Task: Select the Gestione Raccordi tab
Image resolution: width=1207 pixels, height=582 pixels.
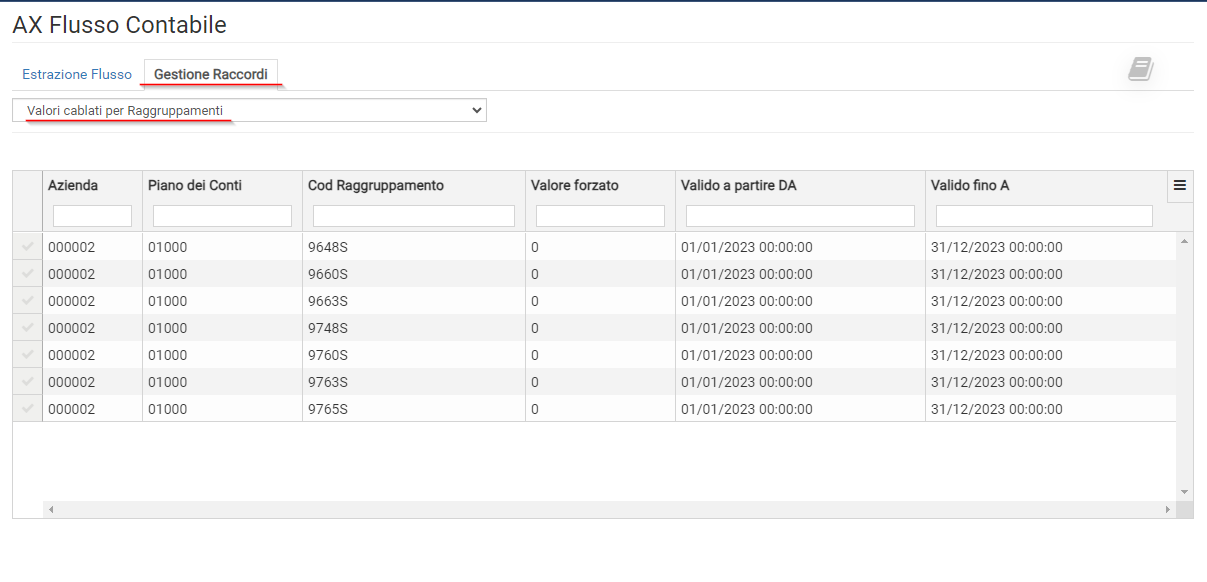Action: click(211, 75)
